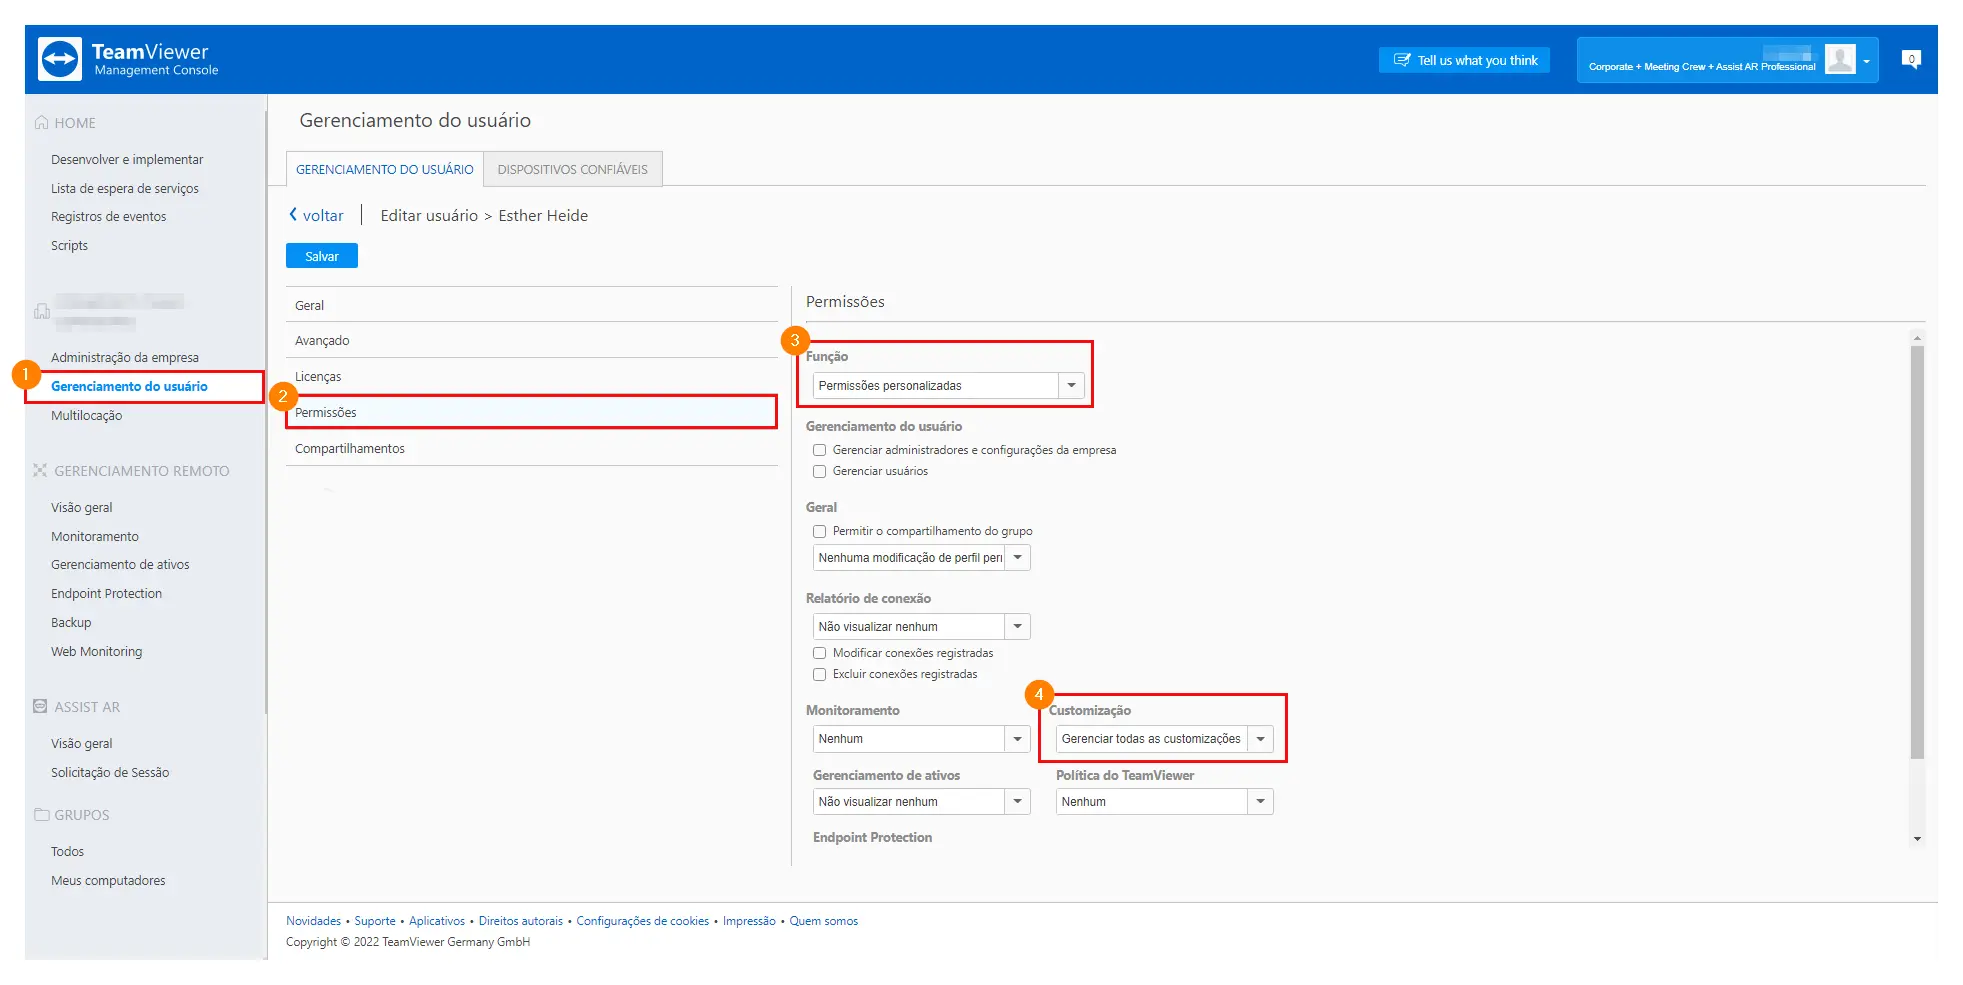Open Visão geral under Assist AR
This screenshot has height=985, width=1963.
pos(82,743)
